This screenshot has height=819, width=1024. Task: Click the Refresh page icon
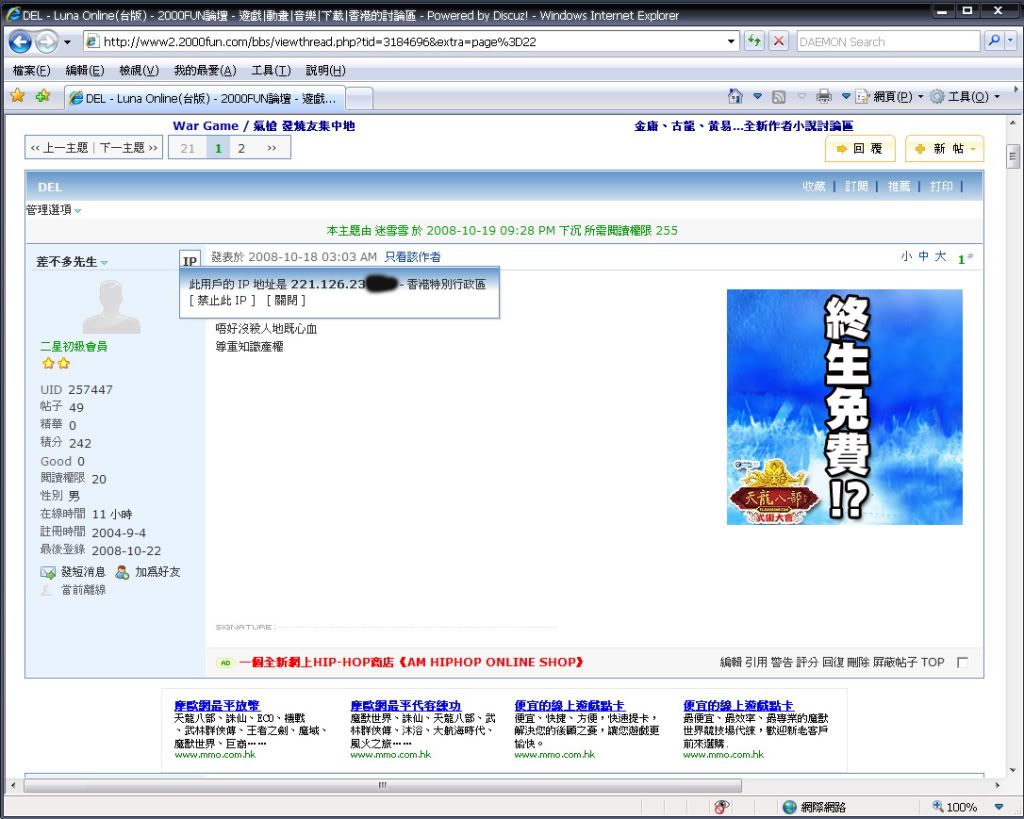coord(754,41)
